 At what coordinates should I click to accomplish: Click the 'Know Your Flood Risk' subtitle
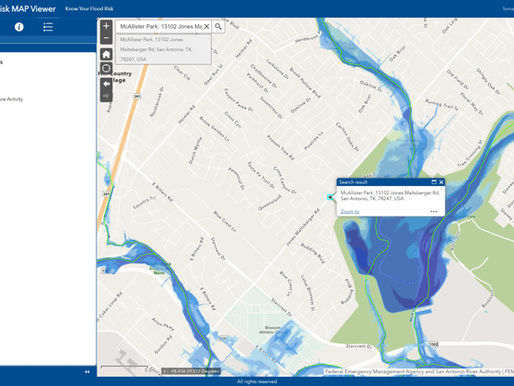click(x=89, y=9)
